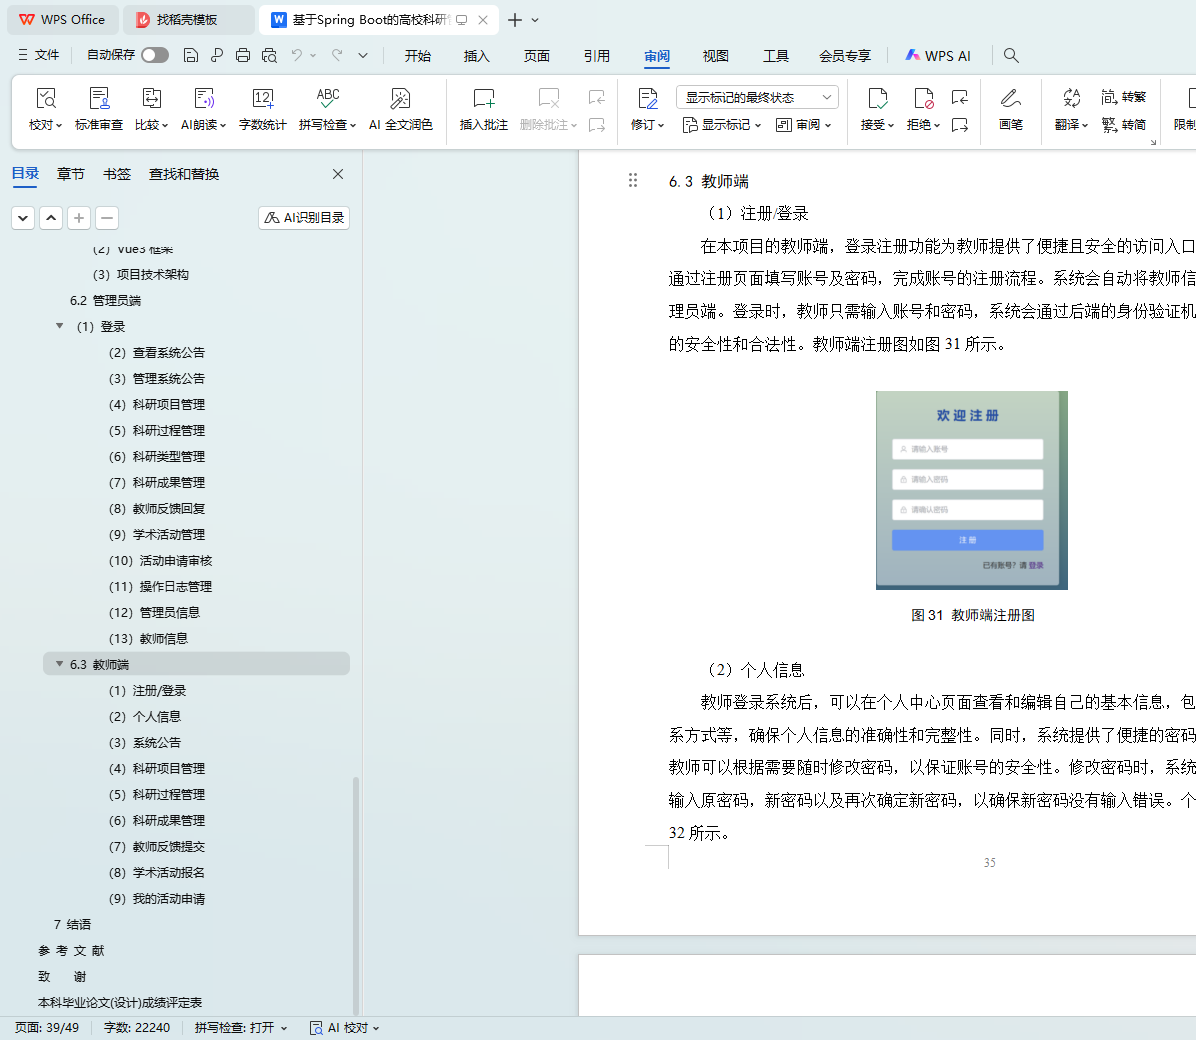Switch to the 视图 (View) ribbon tab
This screenshot has width=1196, height=1040.
click(x=715, y=56)
